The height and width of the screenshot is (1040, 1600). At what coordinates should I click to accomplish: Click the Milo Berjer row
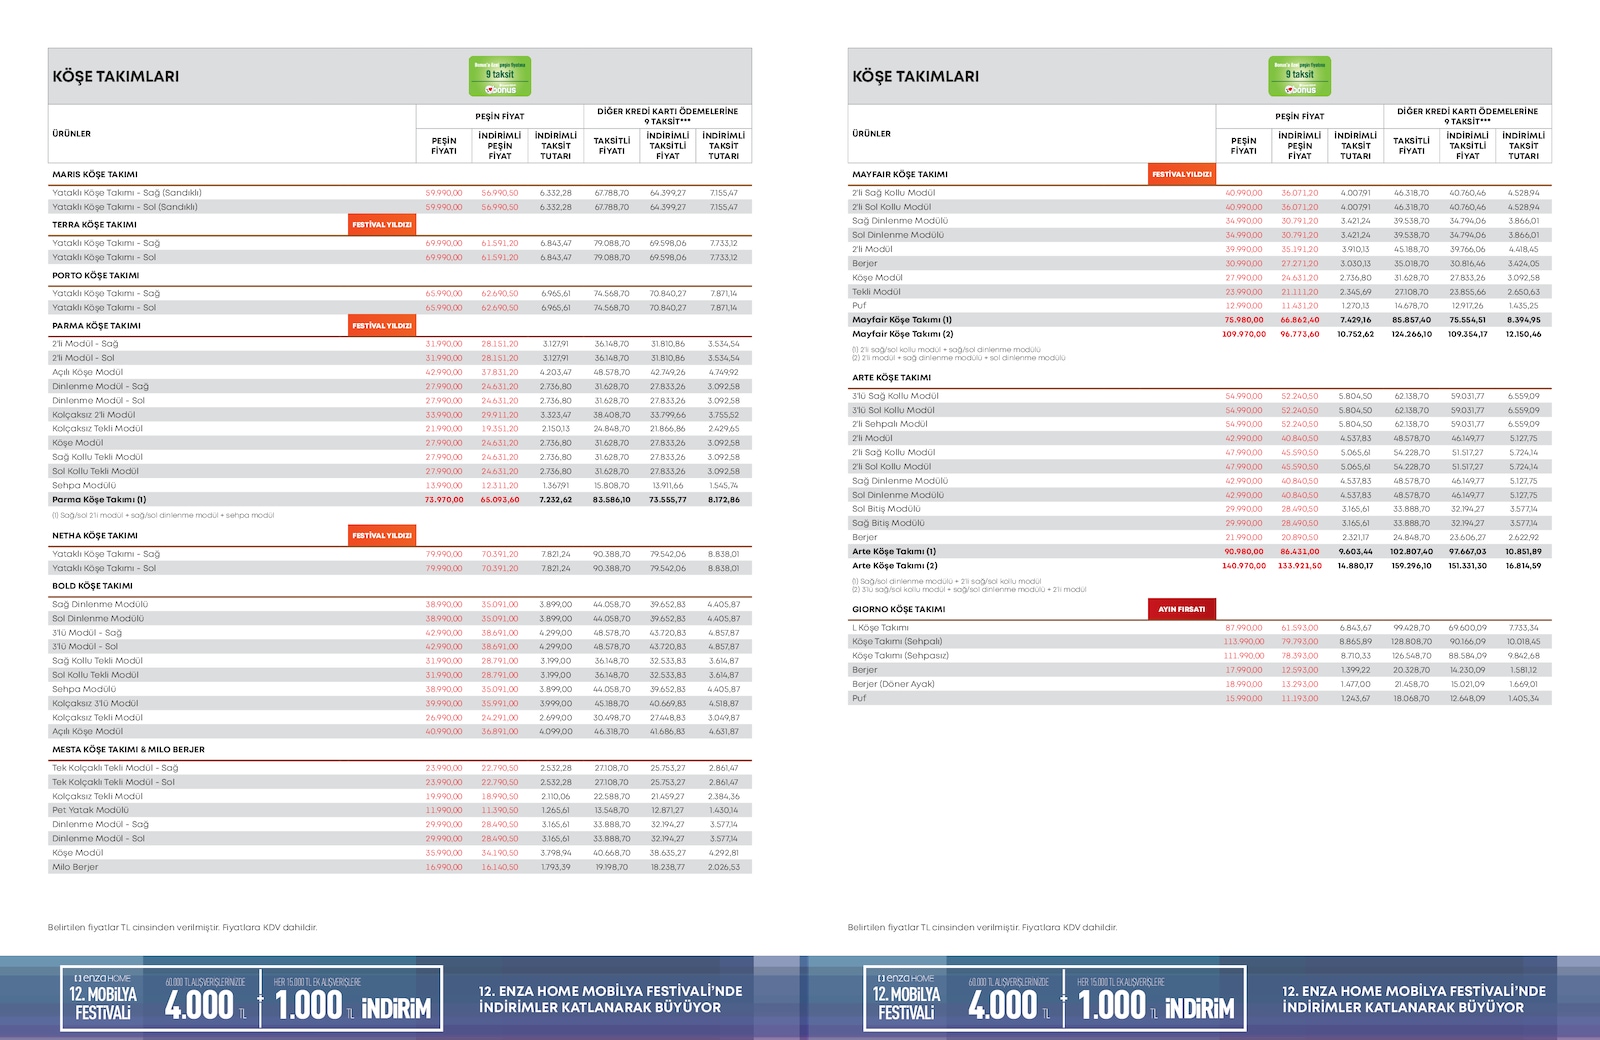[x=400, y=867]
